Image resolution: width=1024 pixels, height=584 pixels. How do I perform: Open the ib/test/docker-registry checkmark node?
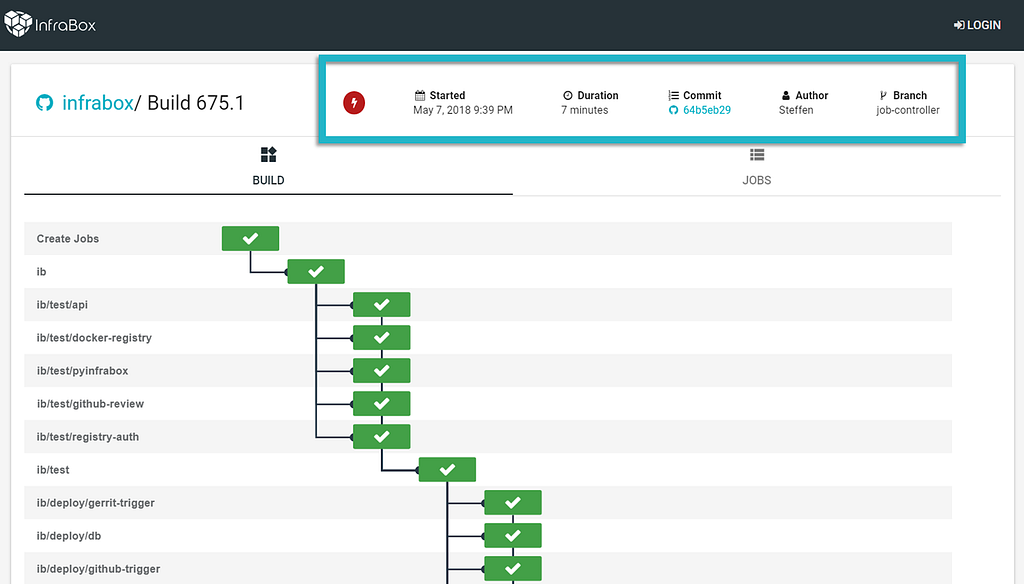tap(381, 338)
